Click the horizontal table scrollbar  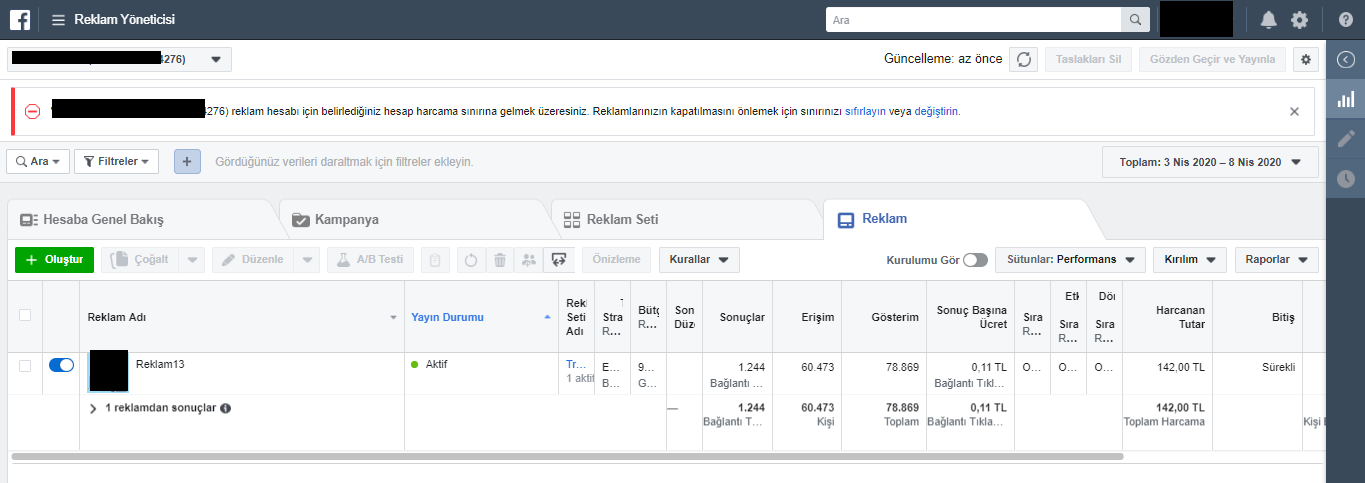point(565,457)
